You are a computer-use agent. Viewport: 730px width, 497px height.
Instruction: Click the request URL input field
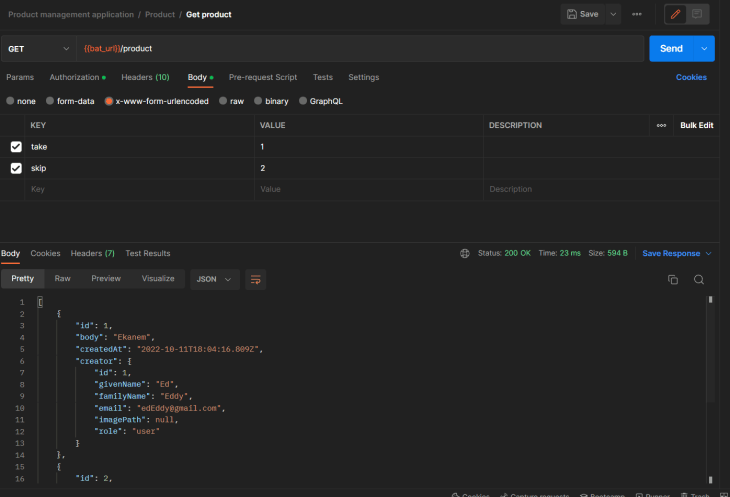pyautogui.click(x=360, y=48)
